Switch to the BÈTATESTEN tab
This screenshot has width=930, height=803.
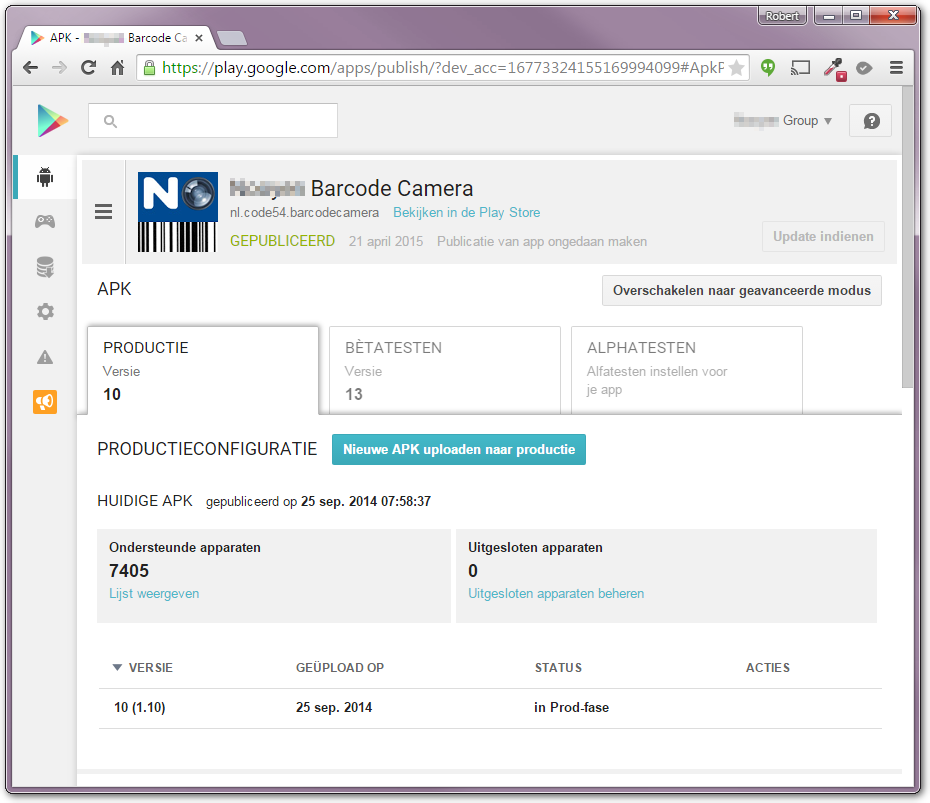click(445, 370)
